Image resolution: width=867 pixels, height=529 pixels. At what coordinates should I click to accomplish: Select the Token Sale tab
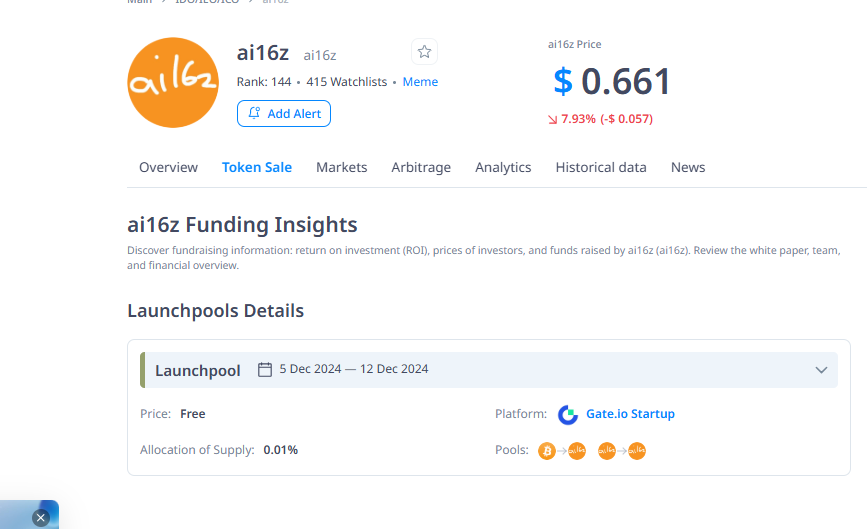(257, 167)
